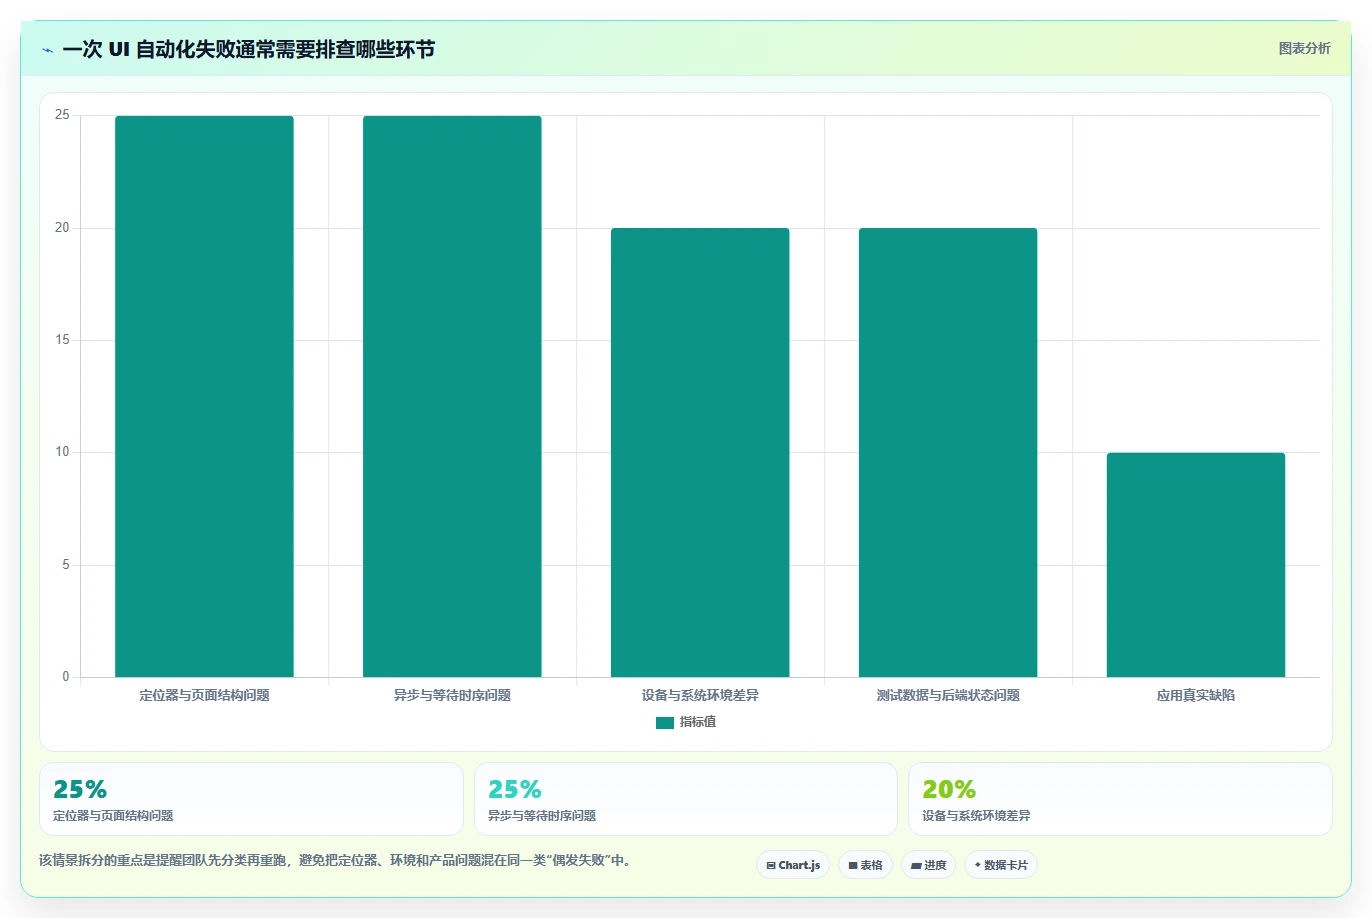This screenshot has height=918, width=1372.
Task: Click y-axis value 5
Action: pos(66,565)
